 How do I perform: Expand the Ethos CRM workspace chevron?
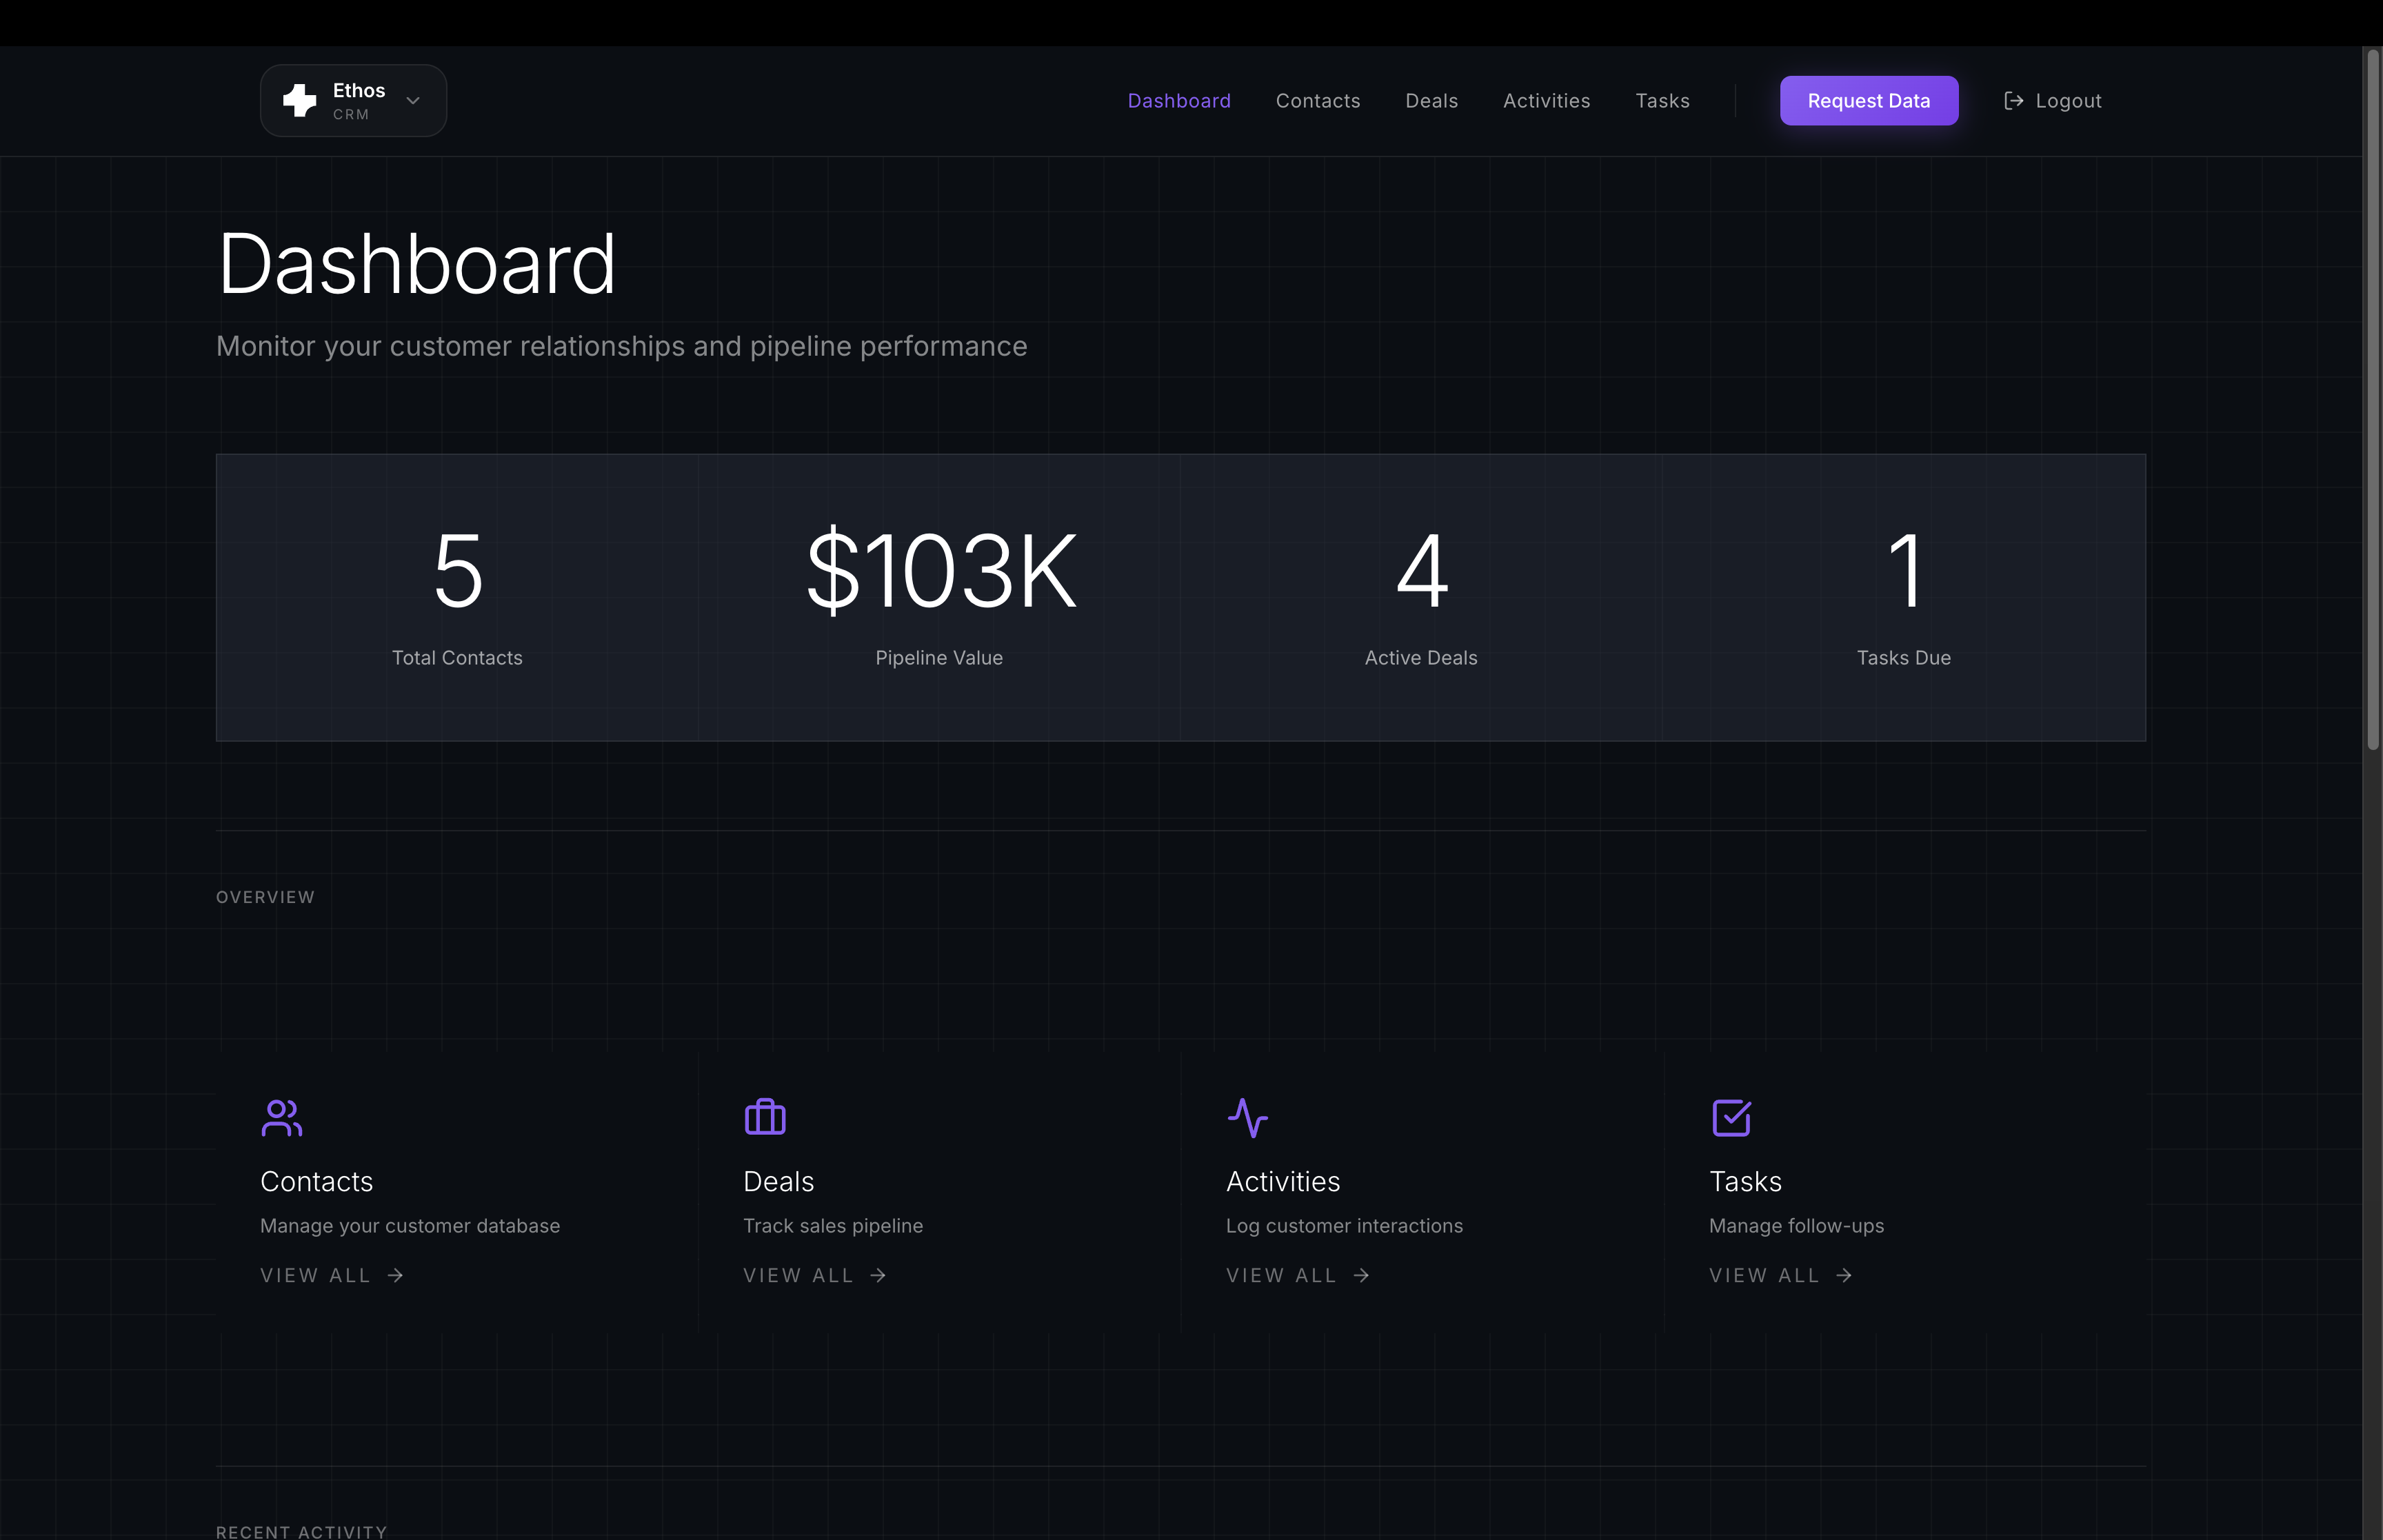[413, 101]
